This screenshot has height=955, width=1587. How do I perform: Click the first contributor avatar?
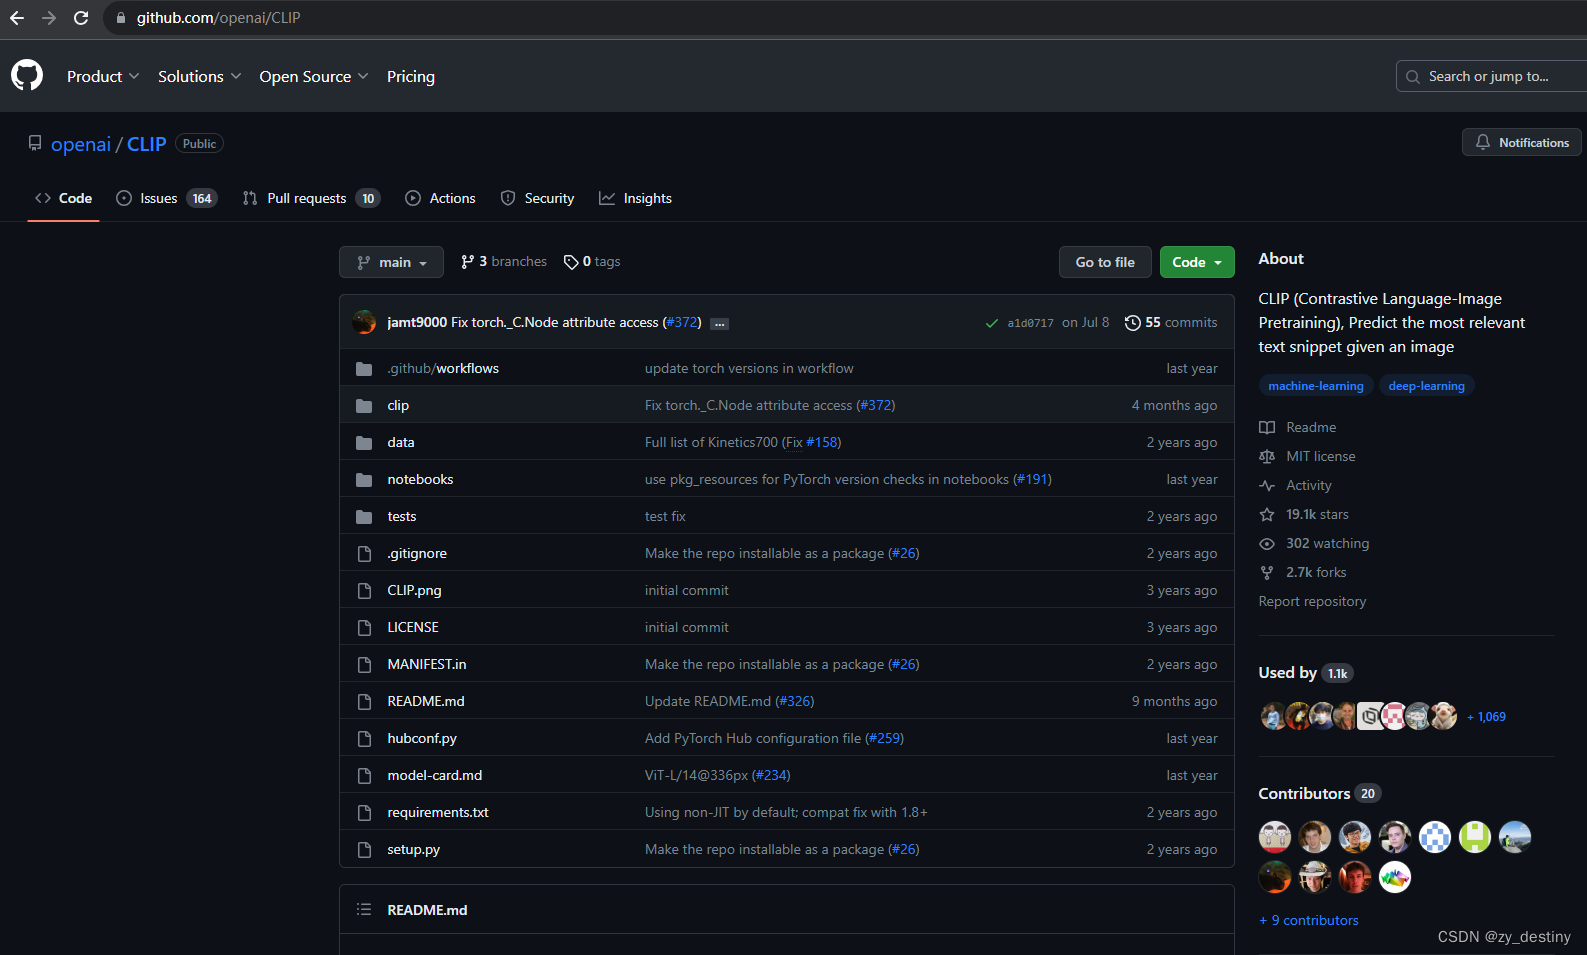click(1275, 836)
